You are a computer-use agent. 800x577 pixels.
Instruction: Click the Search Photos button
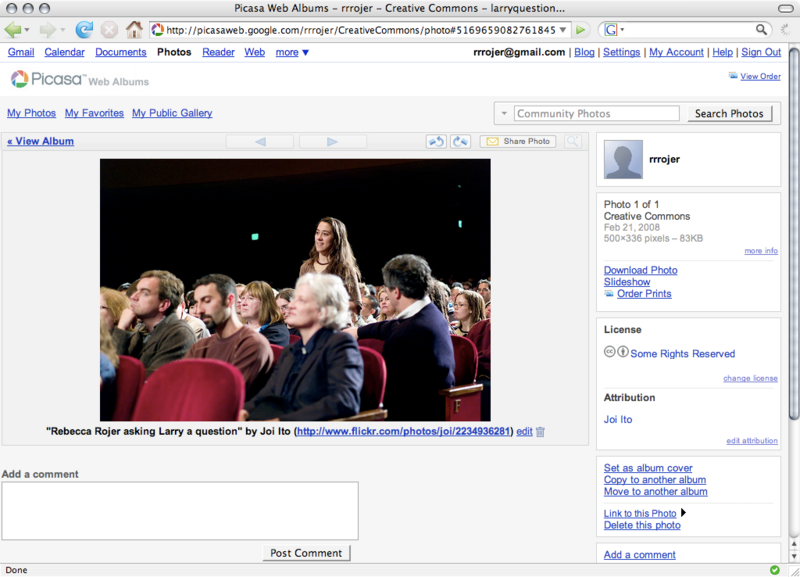pyautogui.click(x=729, y=114)
